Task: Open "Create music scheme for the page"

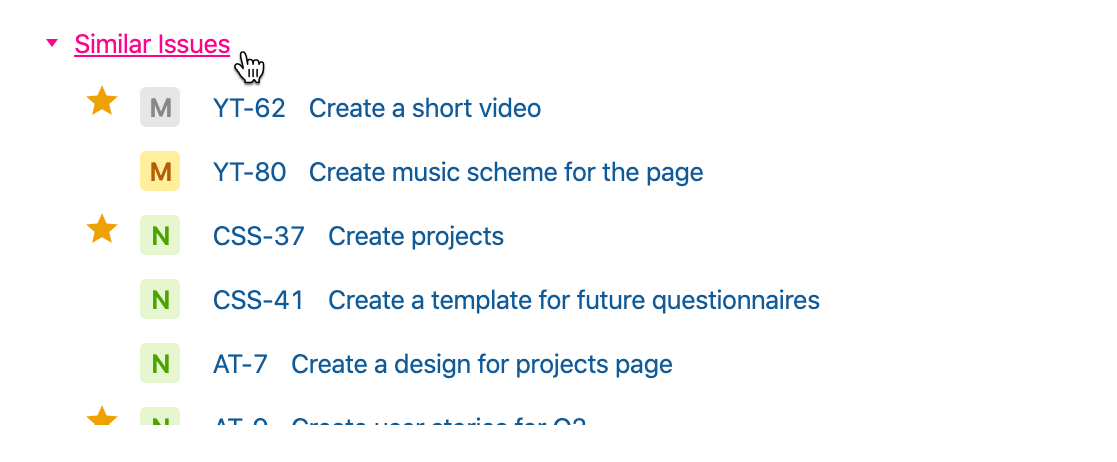Action: 506,172
